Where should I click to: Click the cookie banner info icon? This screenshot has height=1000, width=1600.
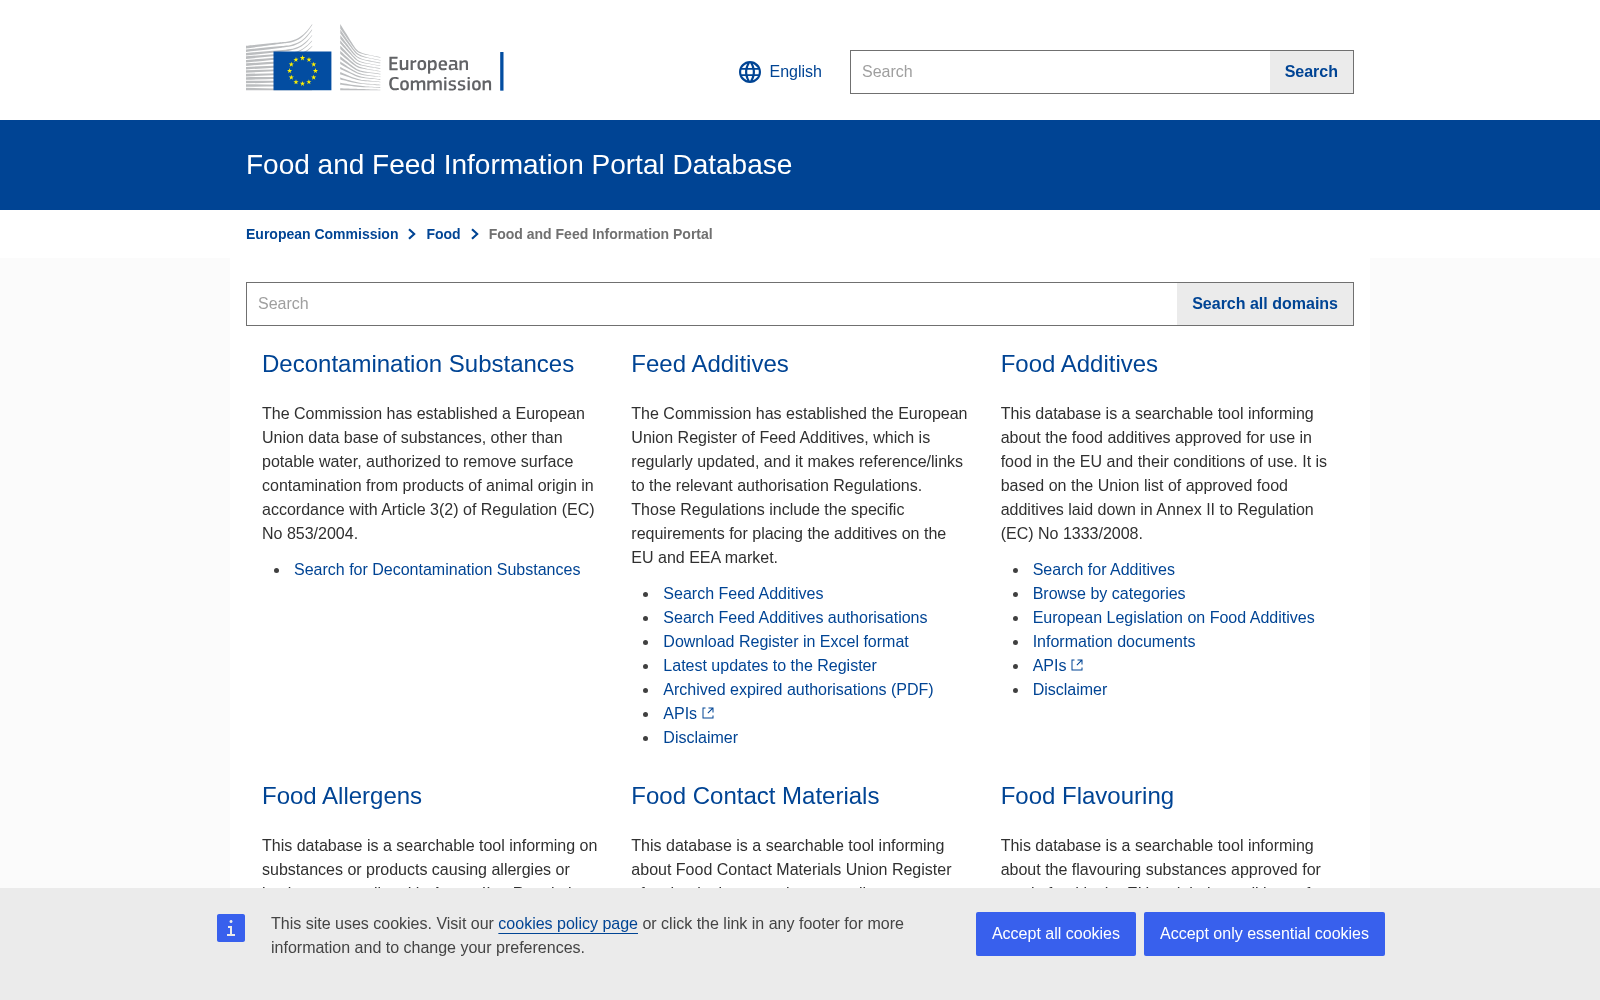[231, 928]
